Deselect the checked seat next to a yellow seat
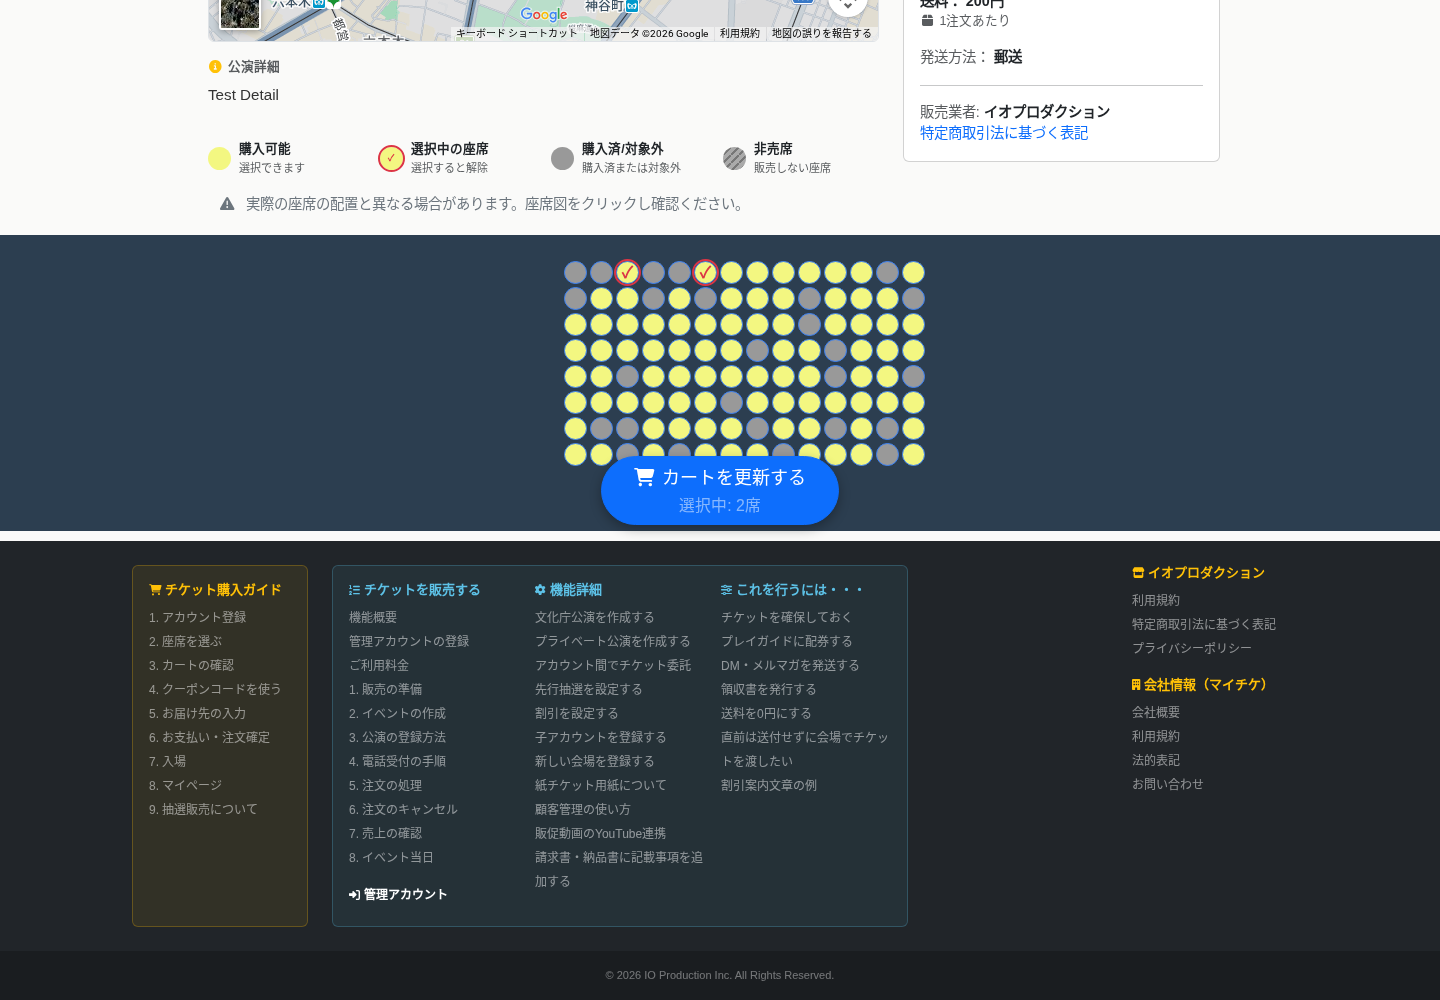 click(x=705, y=272)
